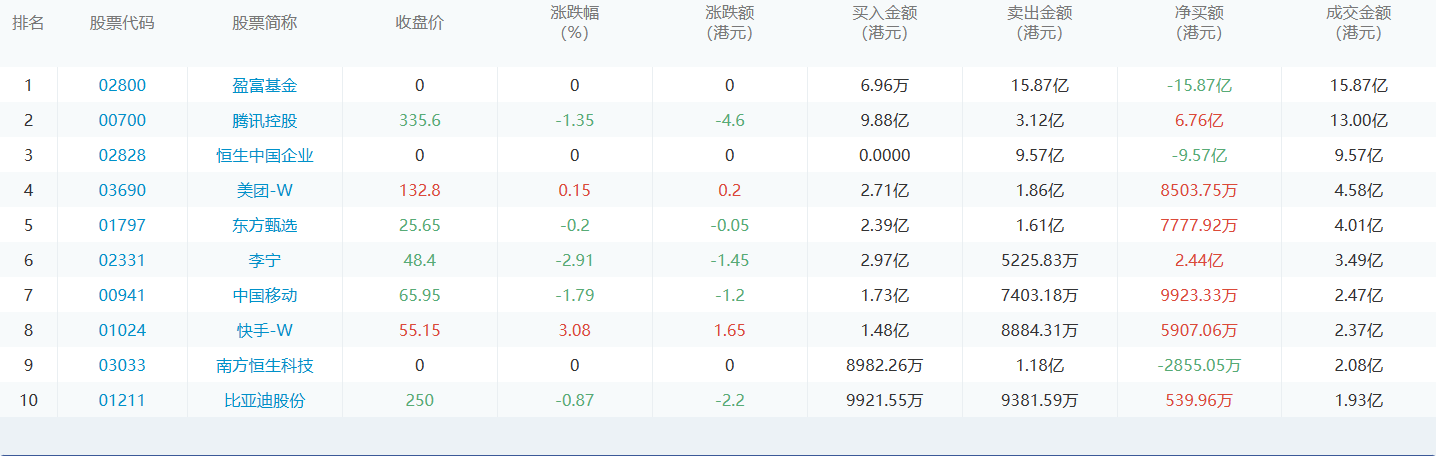The image size is (1436, 456).
Task: Open stock code link 01211
Action: 122,401
